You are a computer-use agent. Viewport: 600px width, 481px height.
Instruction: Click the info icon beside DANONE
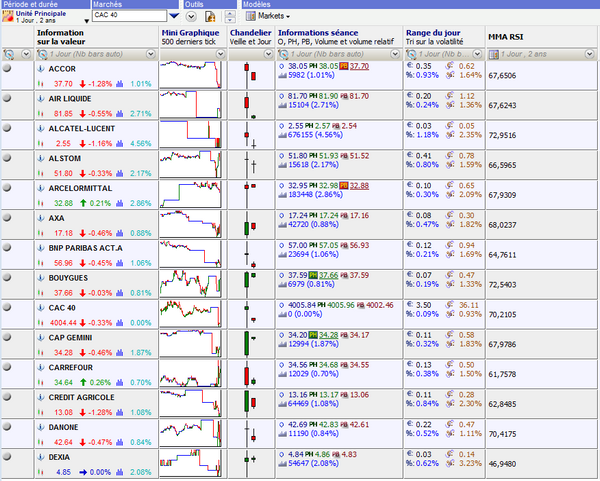pos(41,427)
